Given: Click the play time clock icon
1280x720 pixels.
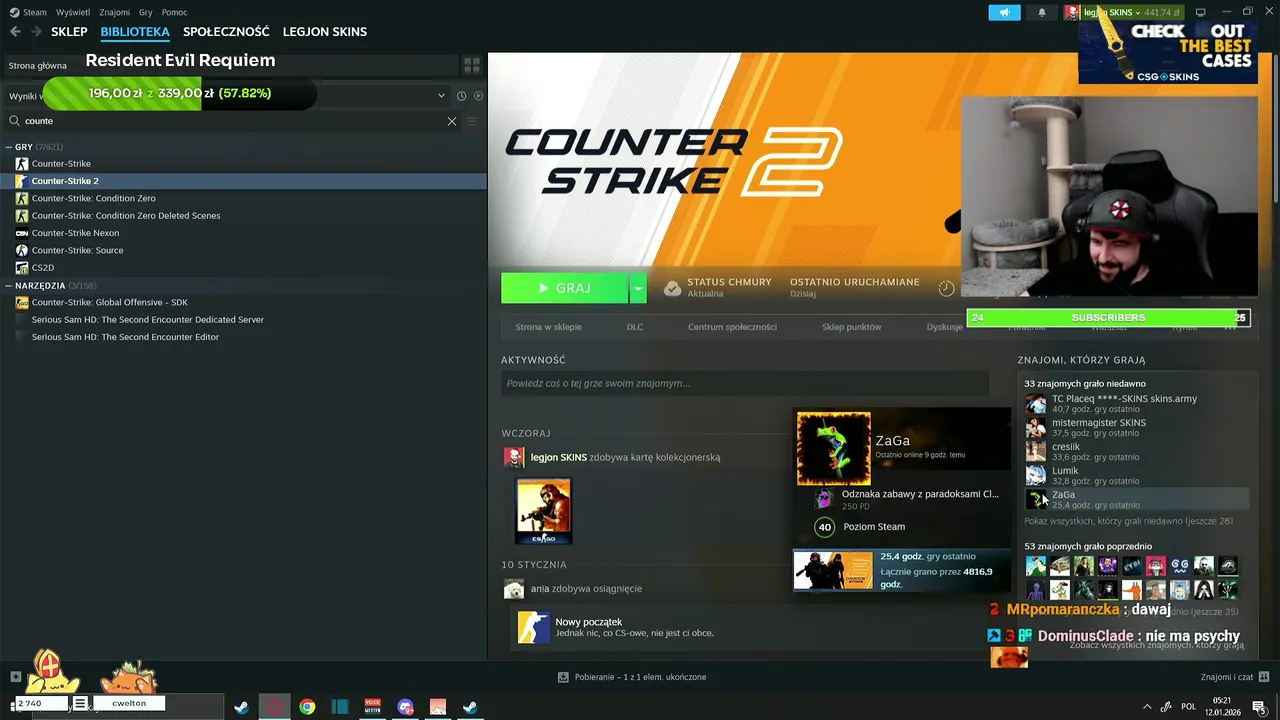Looking at the screenshot, I should coord(946,288).
